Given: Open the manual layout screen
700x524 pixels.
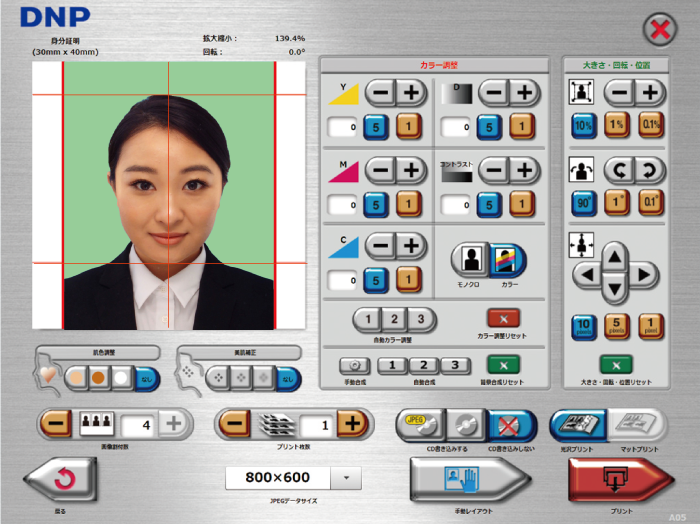Looking at the screenshot, I should click(468, 480).
